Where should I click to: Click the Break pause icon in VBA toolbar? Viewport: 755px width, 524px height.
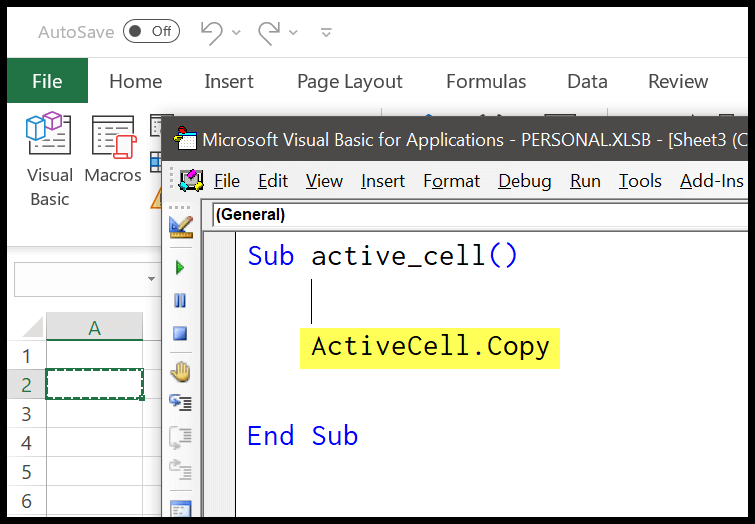180,301
